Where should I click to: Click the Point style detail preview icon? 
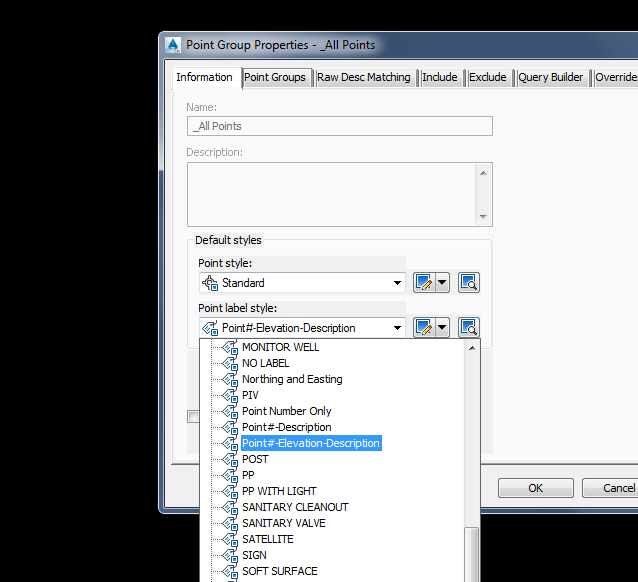pos(469,282)
